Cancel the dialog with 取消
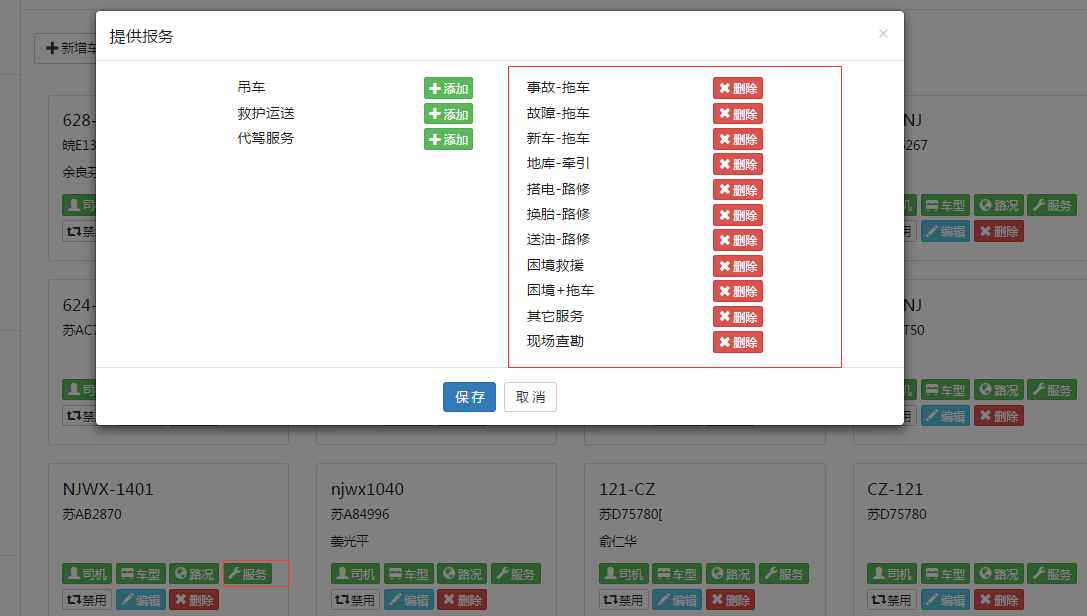This screenshot has width=1087, height=616. click(530, 397)
